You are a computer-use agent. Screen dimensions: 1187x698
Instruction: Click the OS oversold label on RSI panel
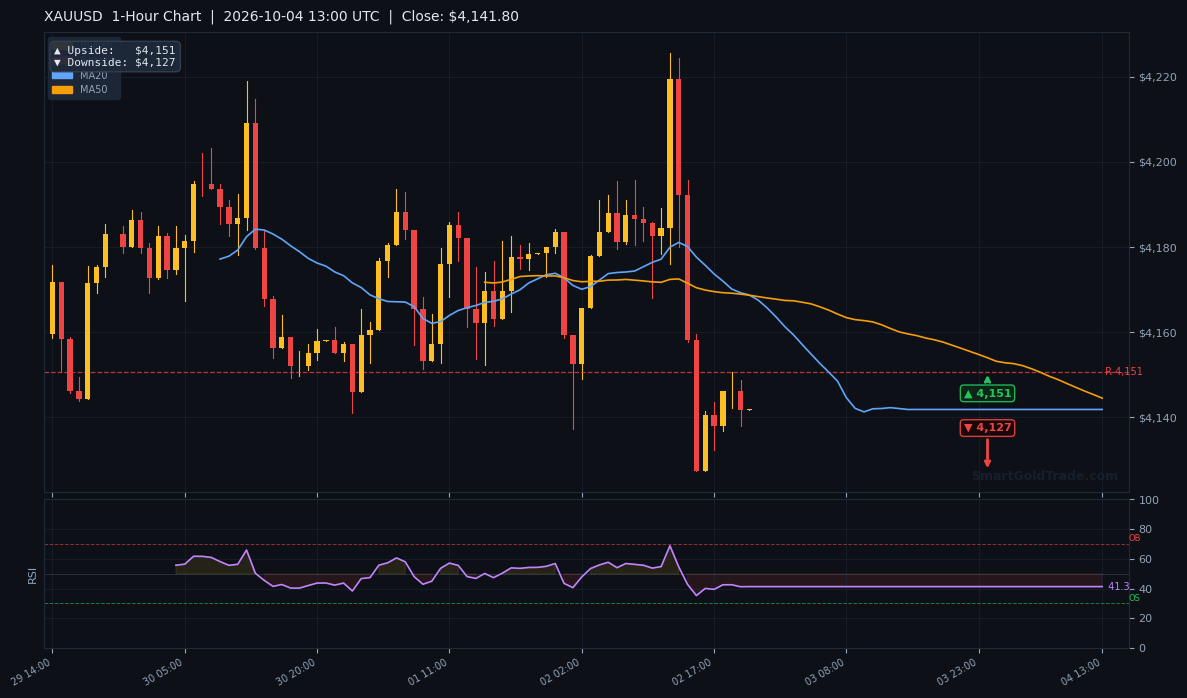click(1134, 598)
